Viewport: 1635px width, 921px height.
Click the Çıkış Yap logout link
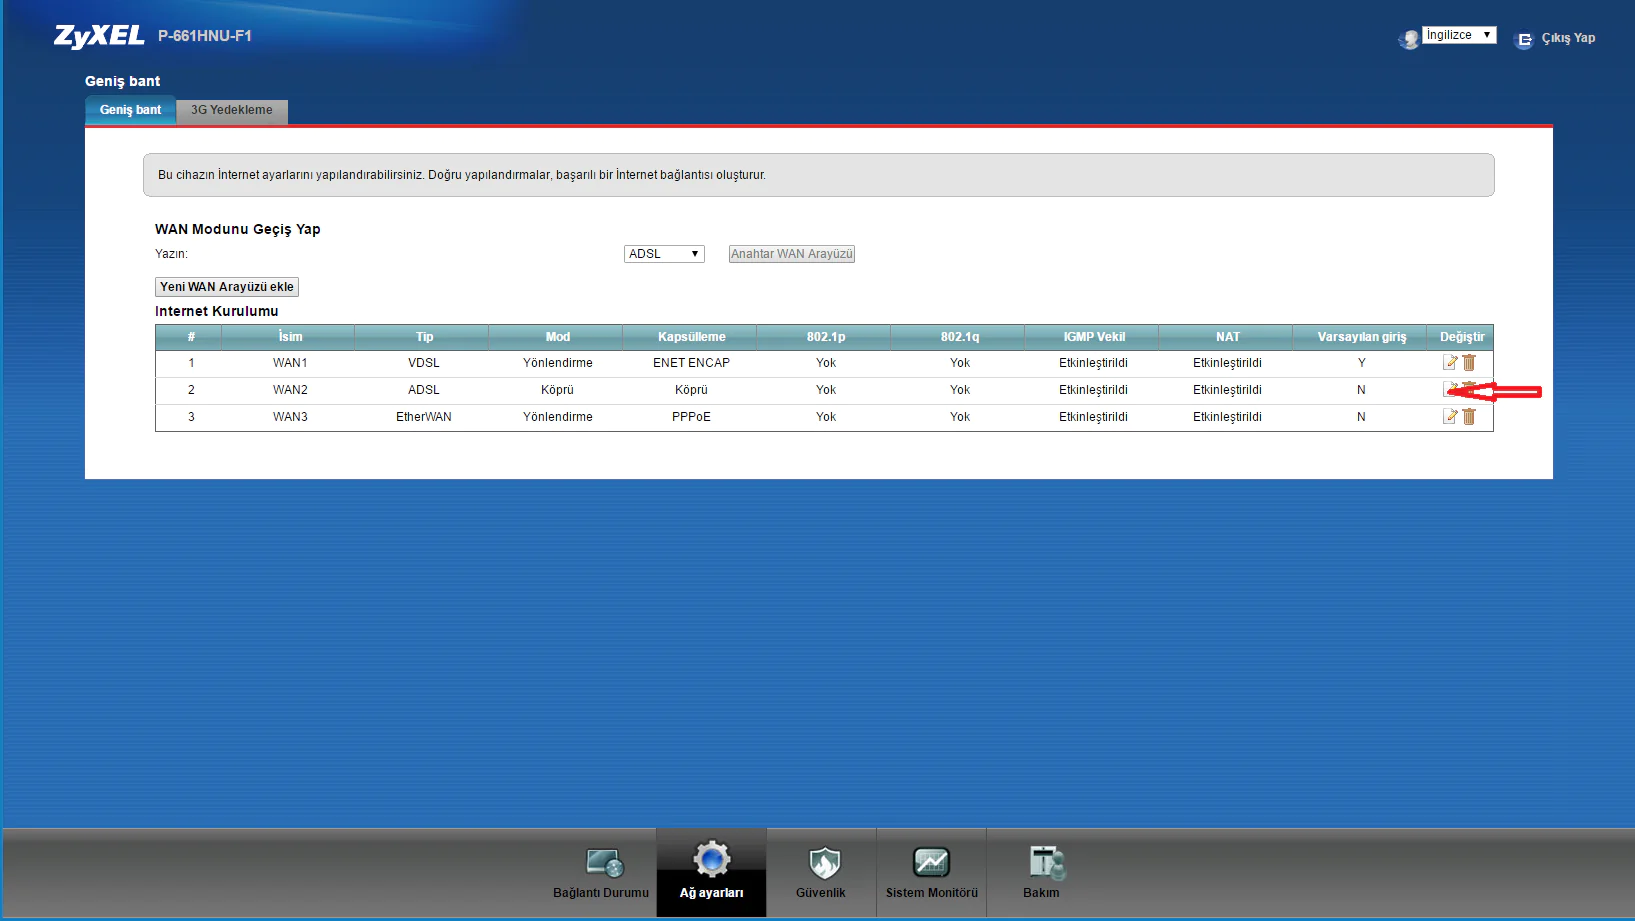point(1567,38)
